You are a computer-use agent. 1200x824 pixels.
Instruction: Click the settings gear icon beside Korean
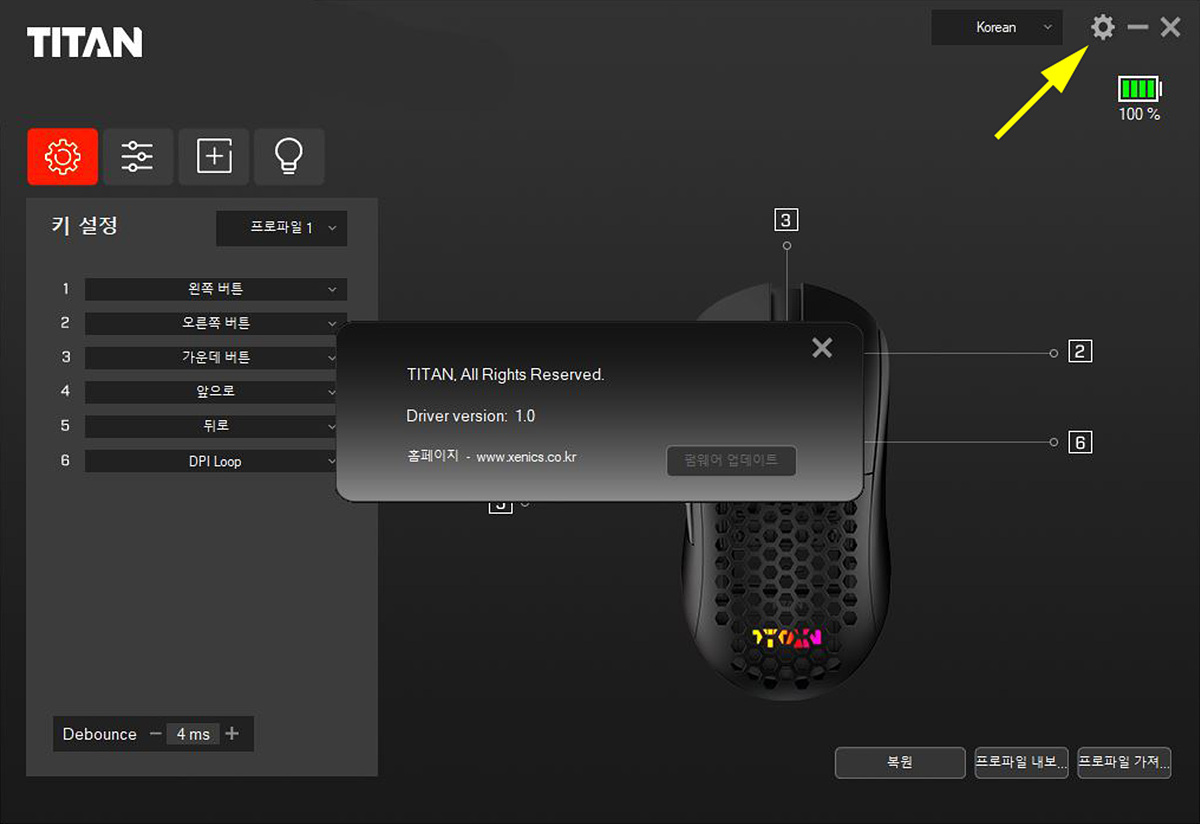tap(1103, 27)
